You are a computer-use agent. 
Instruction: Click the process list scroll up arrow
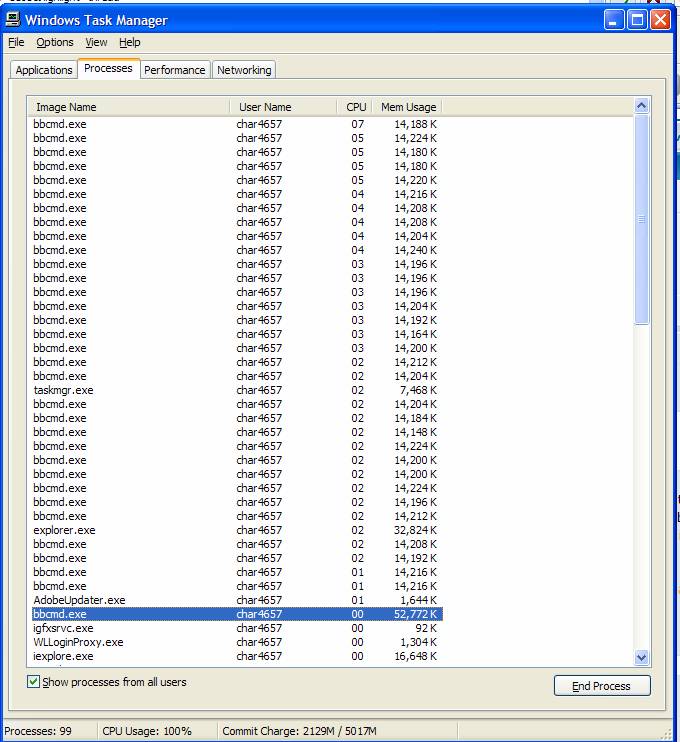point(642,106)
